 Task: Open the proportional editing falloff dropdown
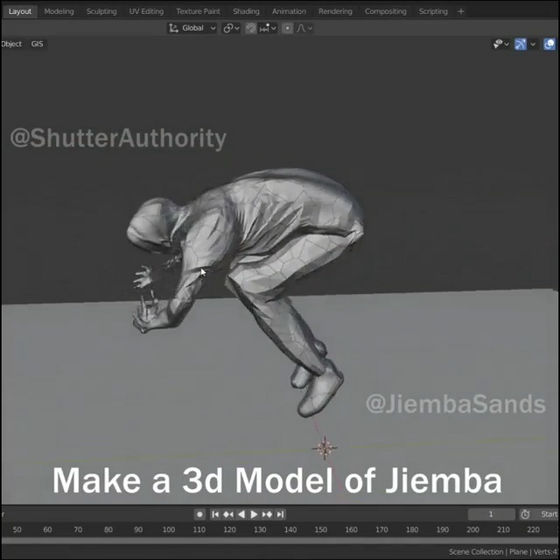(304, 28)
